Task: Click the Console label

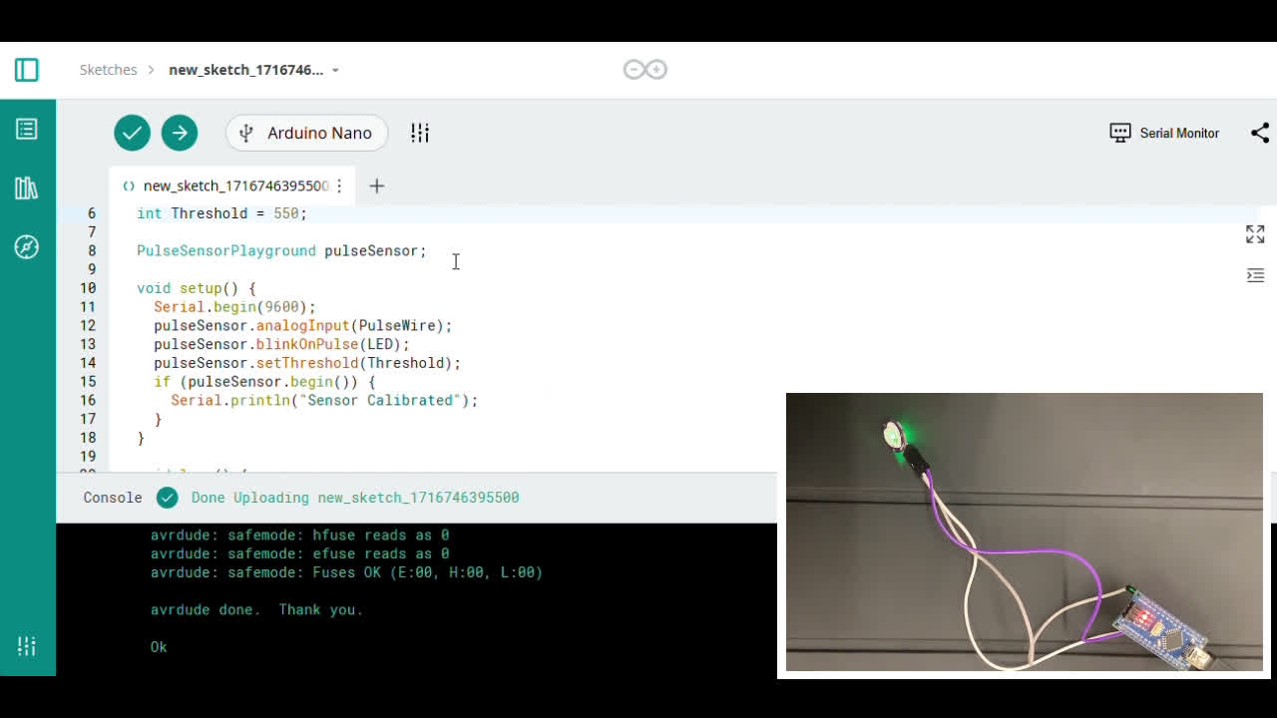Action: [112, 498]
